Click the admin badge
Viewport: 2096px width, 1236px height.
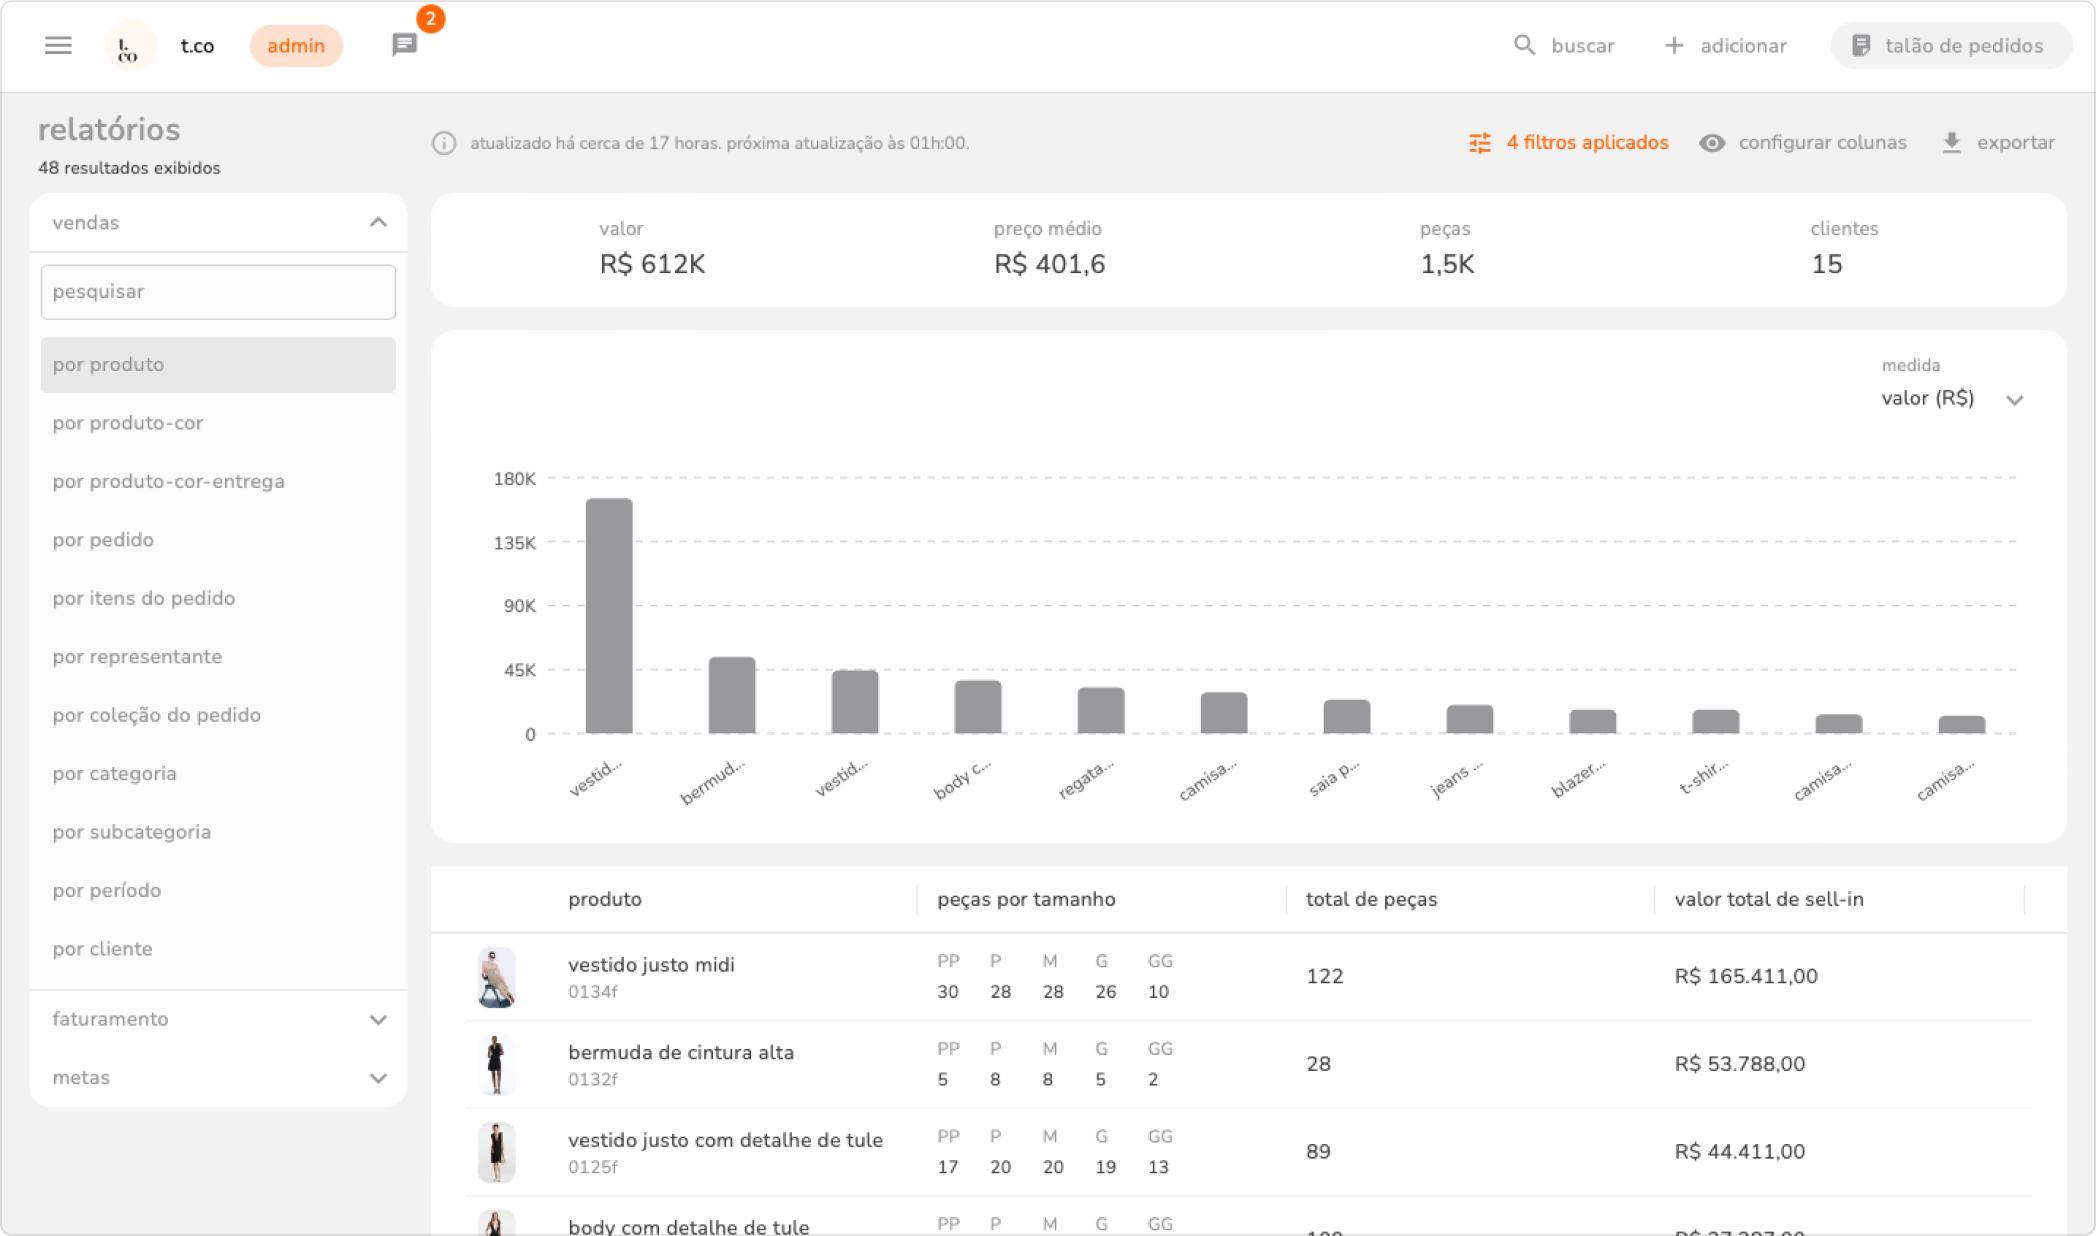[296, 46]
